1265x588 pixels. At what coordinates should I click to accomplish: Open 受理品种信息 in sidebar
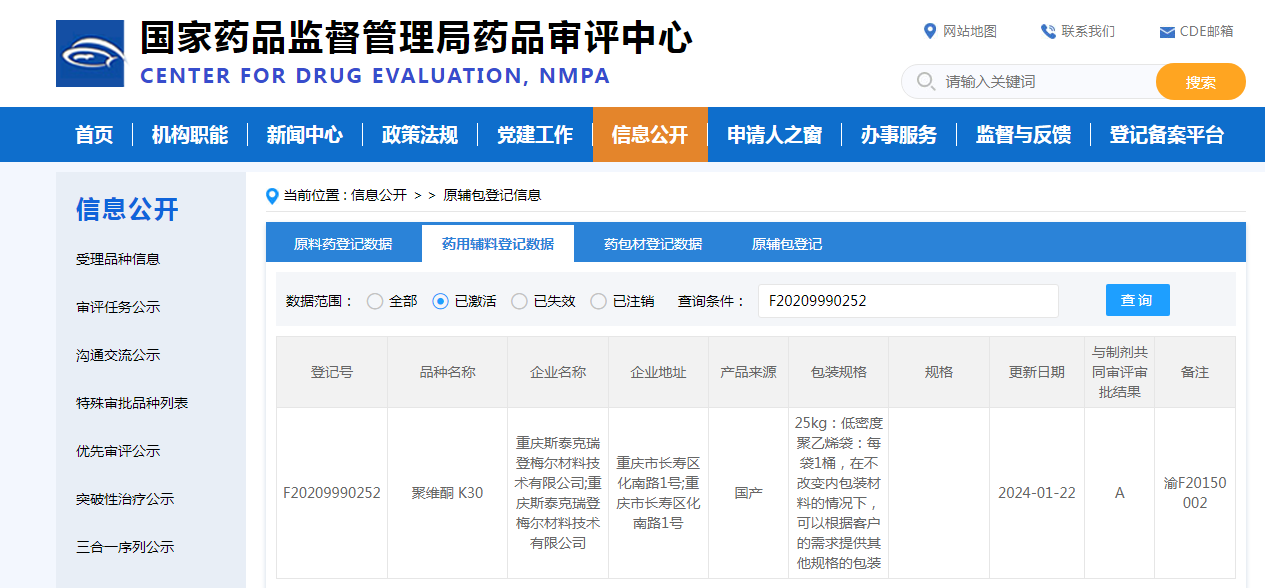point(118,259)
